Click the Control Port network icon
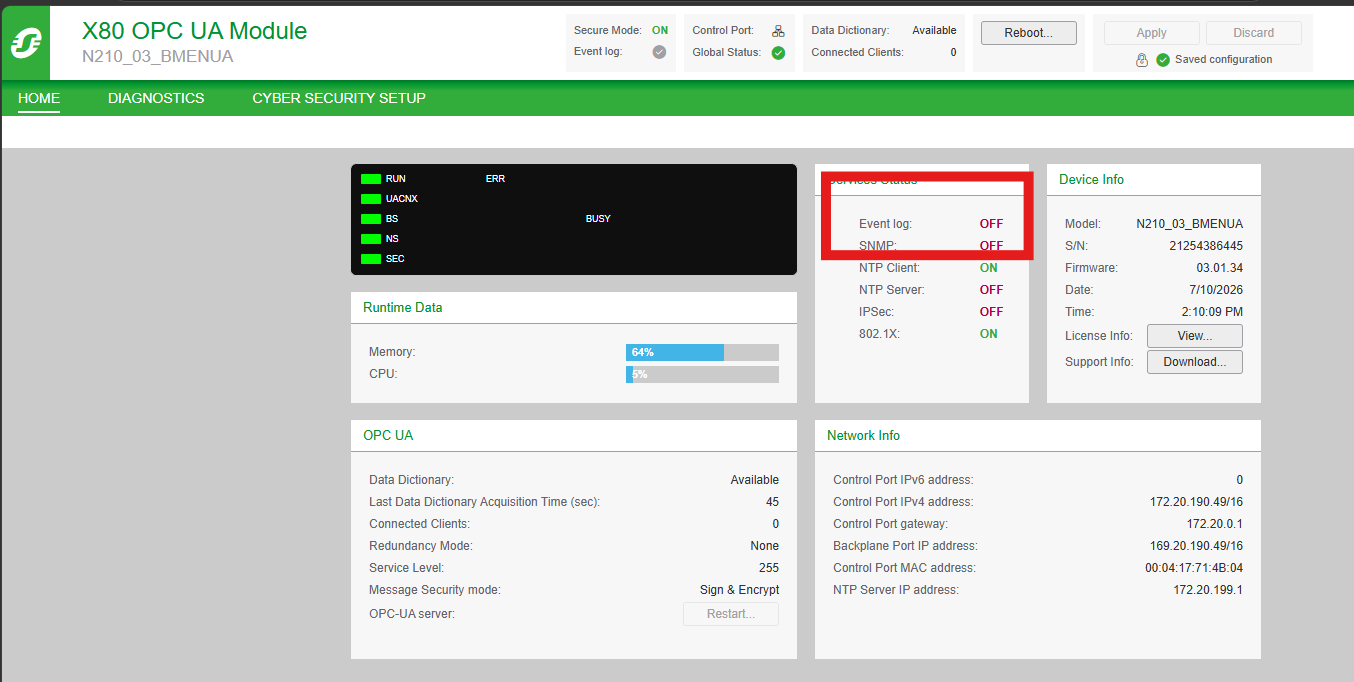This screenshot has width=1354, height=682. click(x=778, y=31)
